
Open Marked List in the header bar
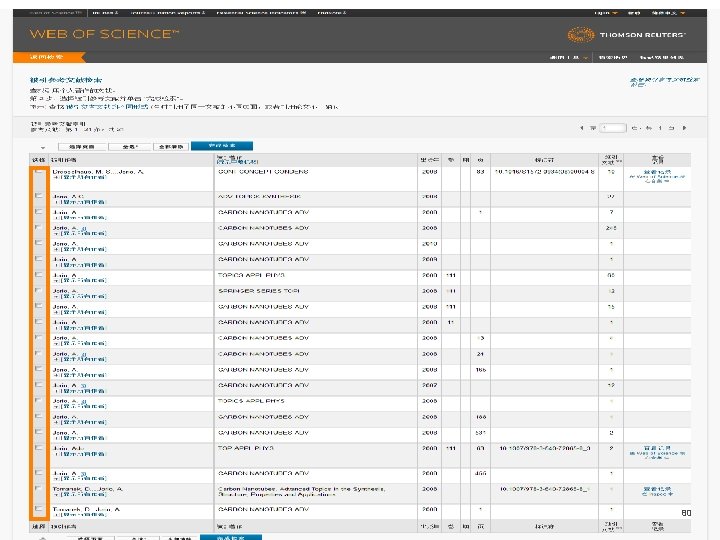[x=662, y=57]
